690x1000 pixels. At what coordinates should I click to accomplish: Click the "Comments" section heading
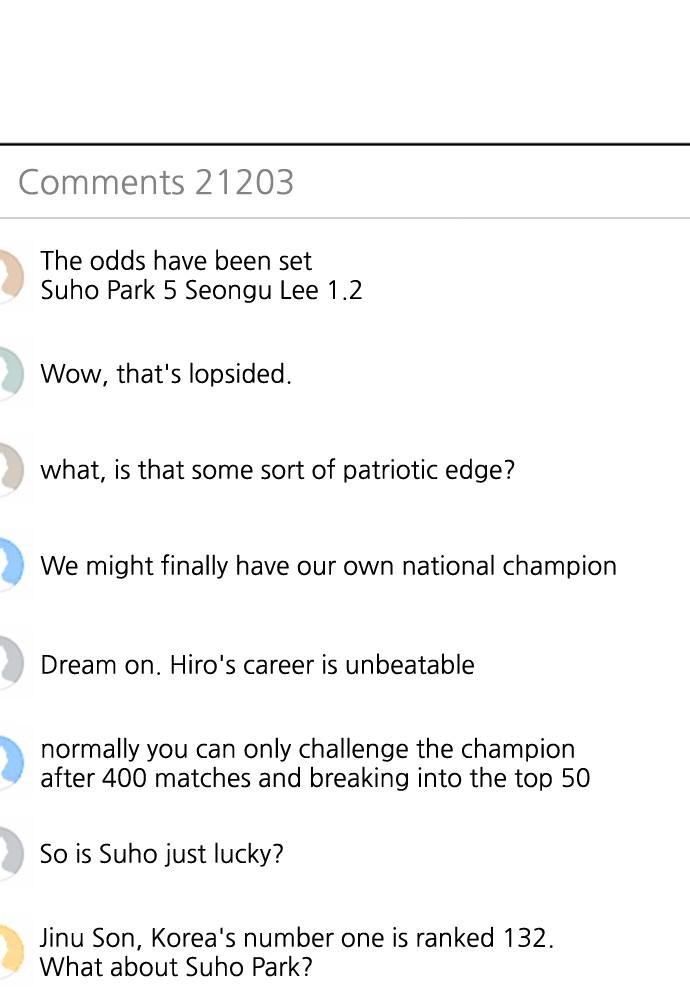101,182
